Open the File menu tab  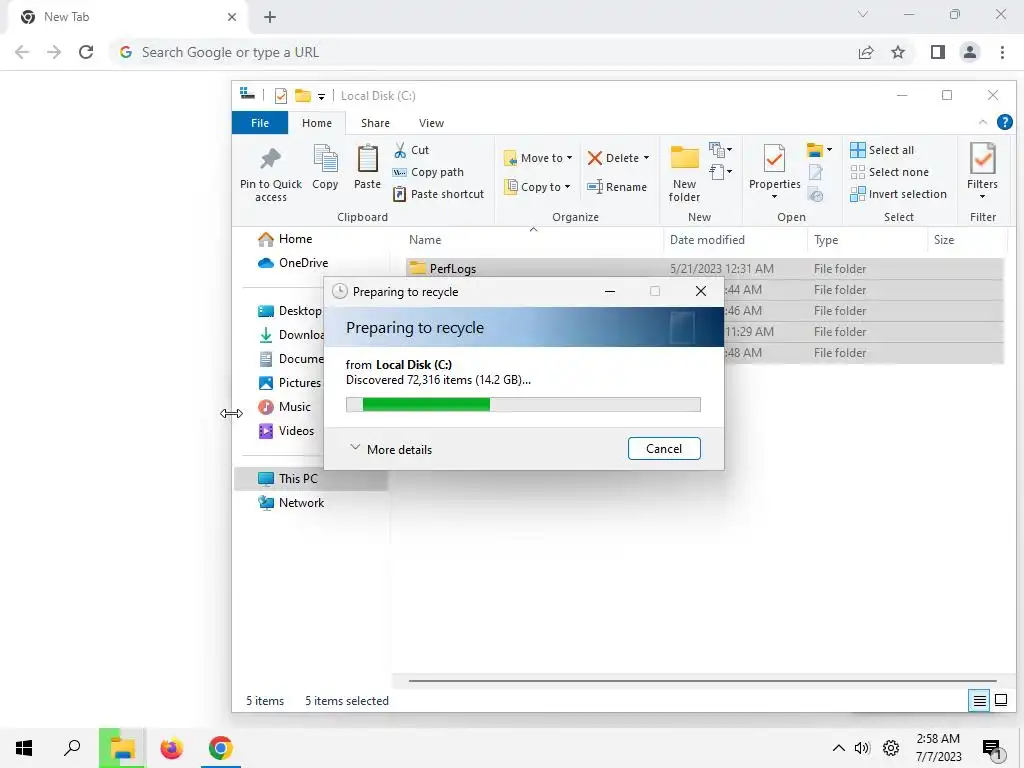(x=260, y=123)
